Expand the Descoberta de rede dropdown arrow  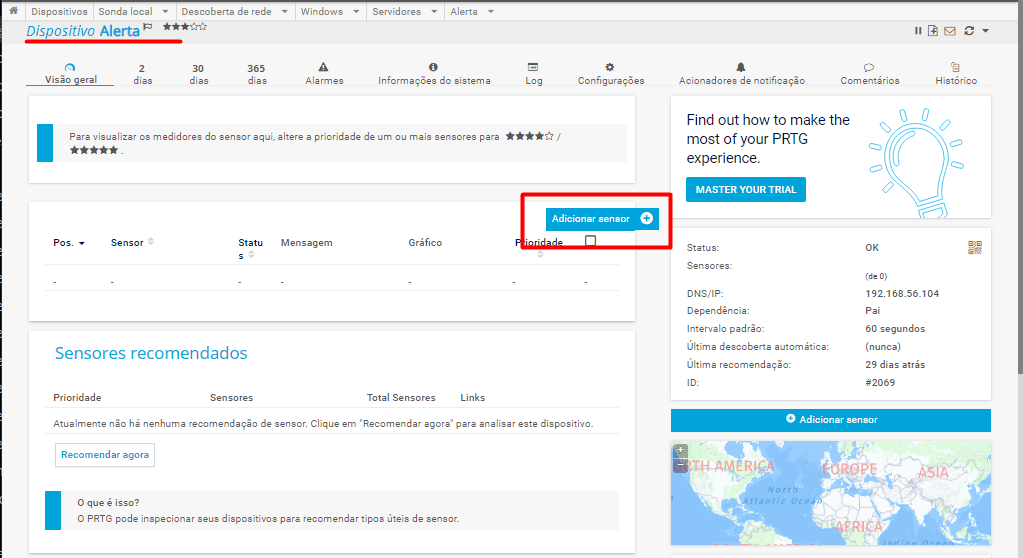point(284,12)
